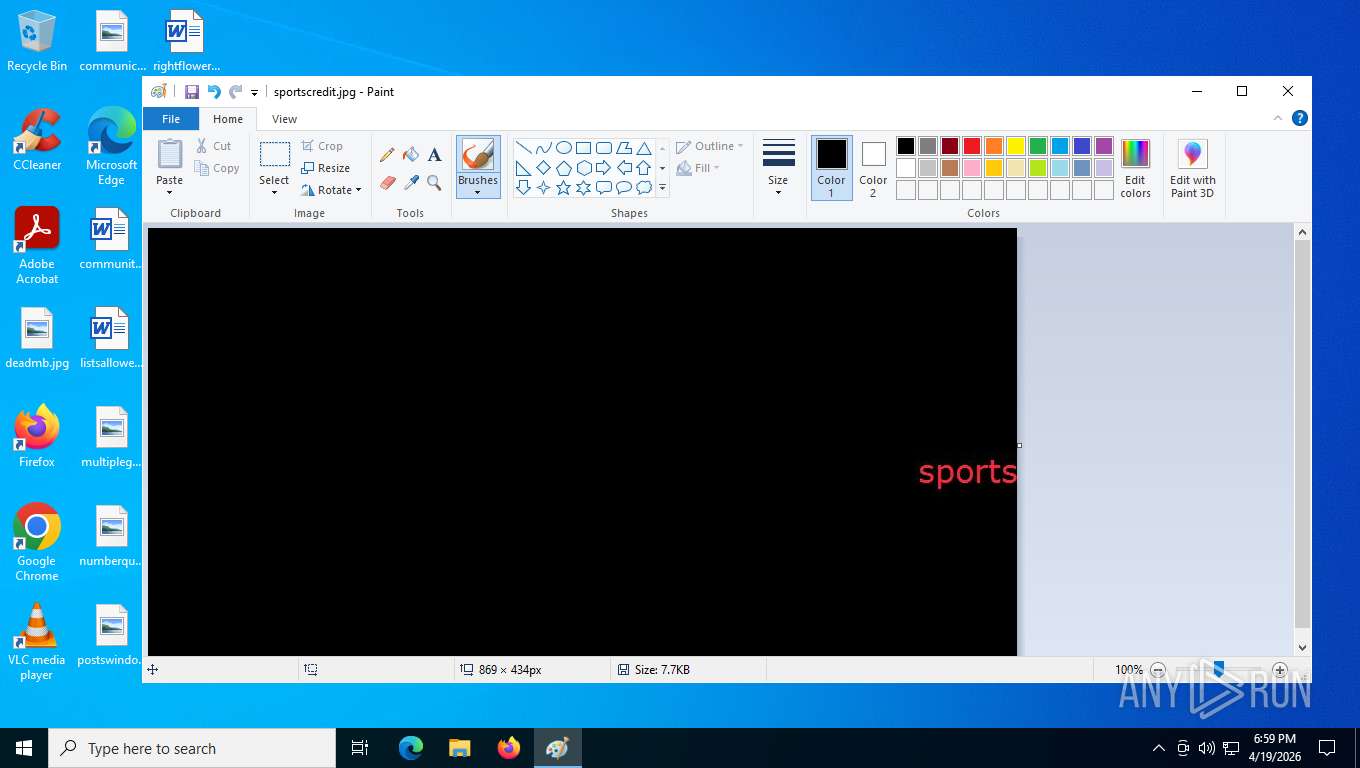The height and width of the screenshot is (768, 1360).
Task: Click the Save icon in title bar
Action: [192, 92]
